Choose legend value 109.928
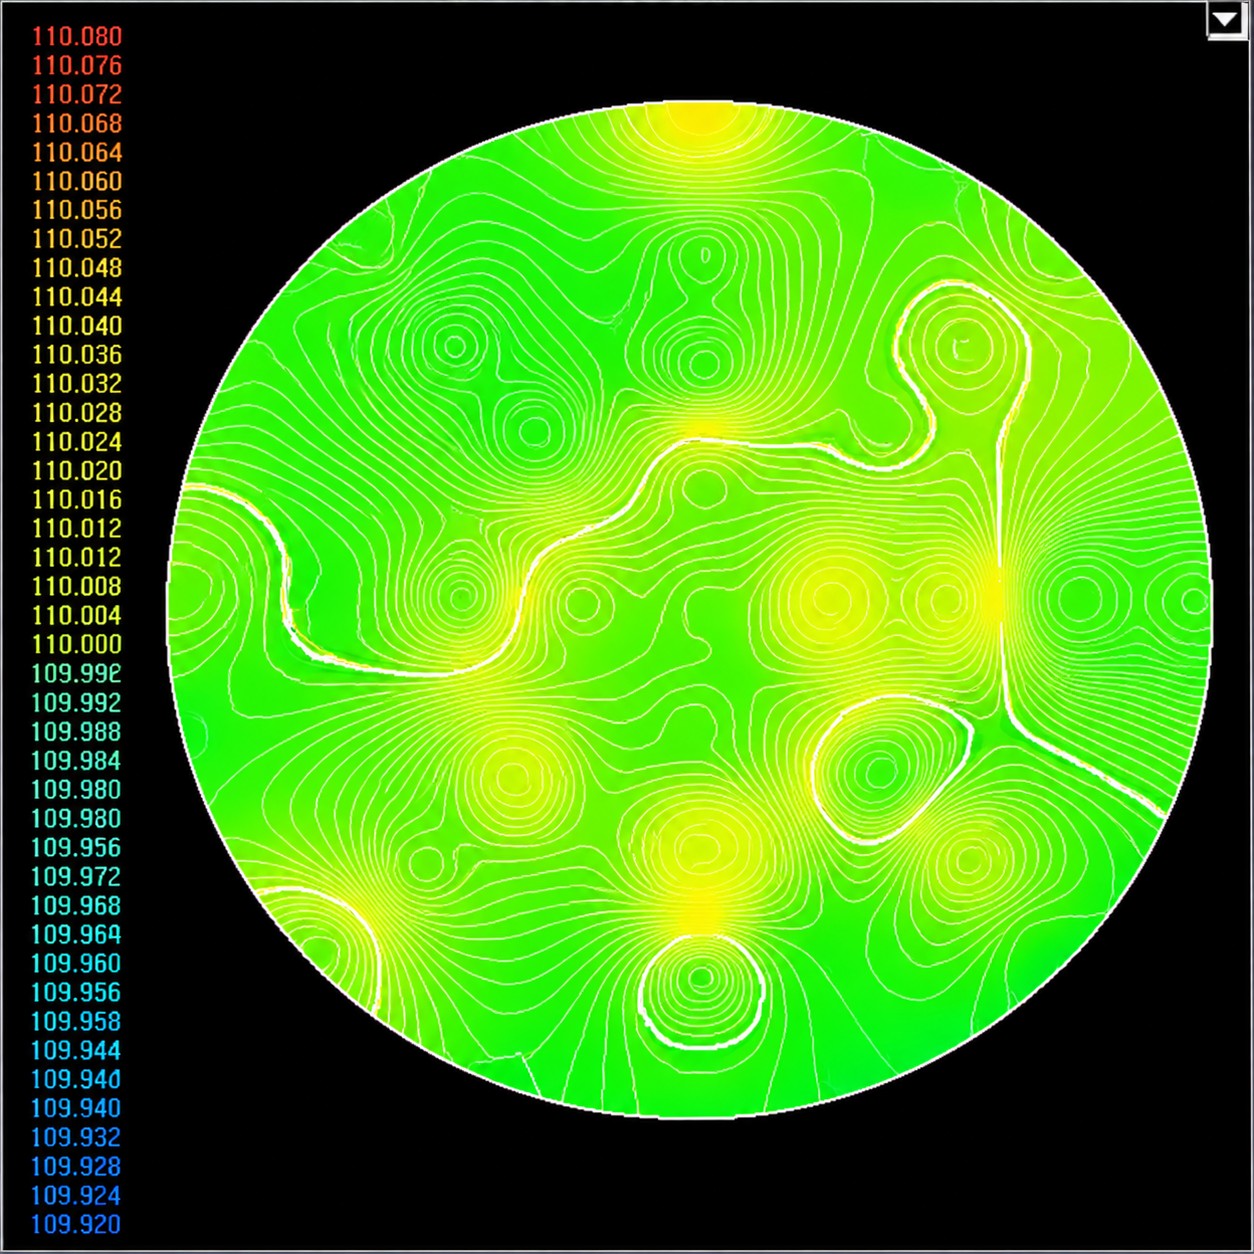The height and width of the screenshot is (1254, 1254). coord(77,1167)
